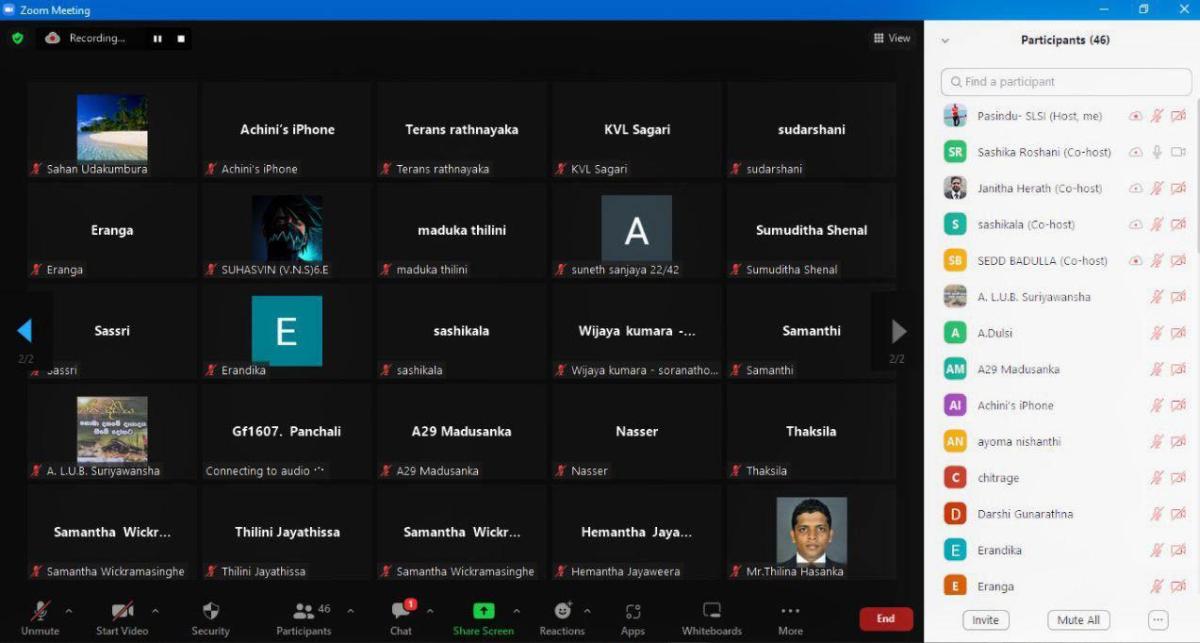Open the Apps panel

pyautogui.click(x=633, y=617)
